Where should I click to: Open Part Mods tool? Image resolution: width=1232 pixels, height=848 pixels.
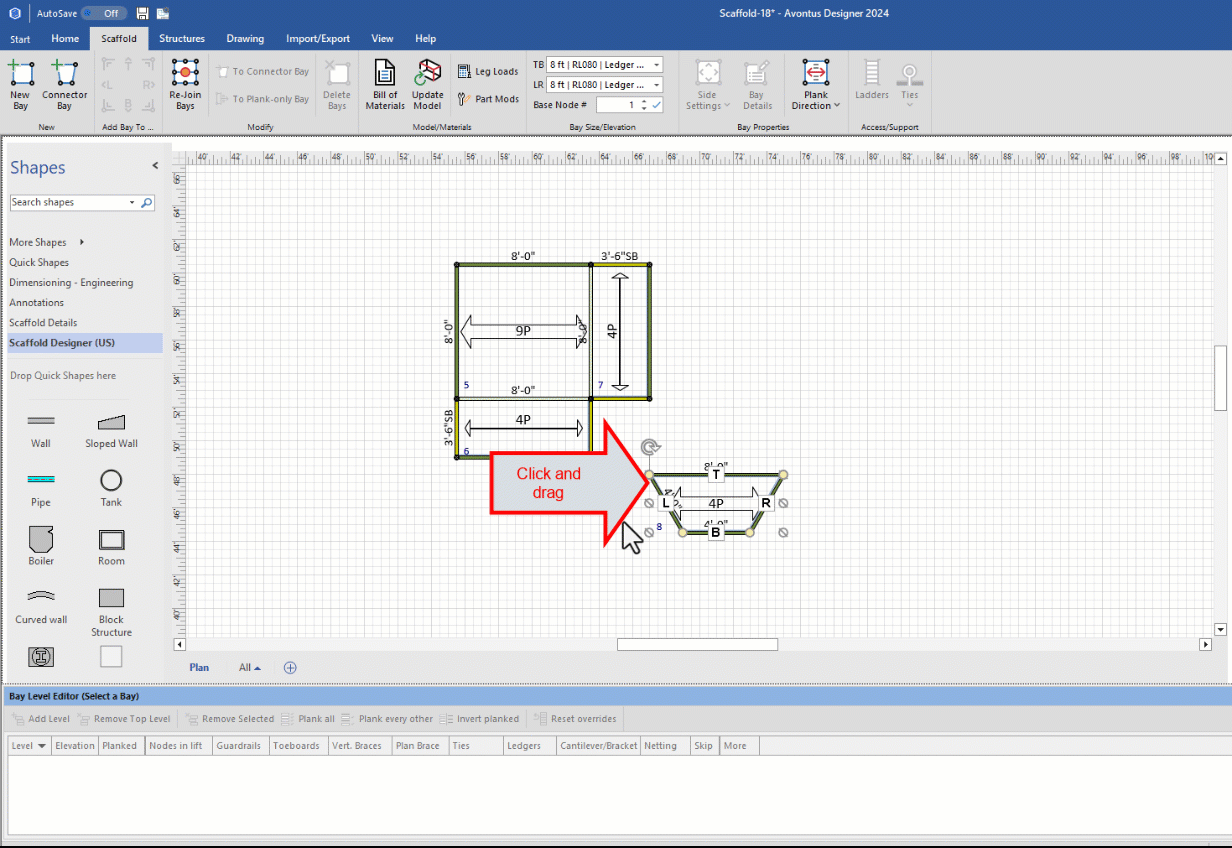(488, 99)
